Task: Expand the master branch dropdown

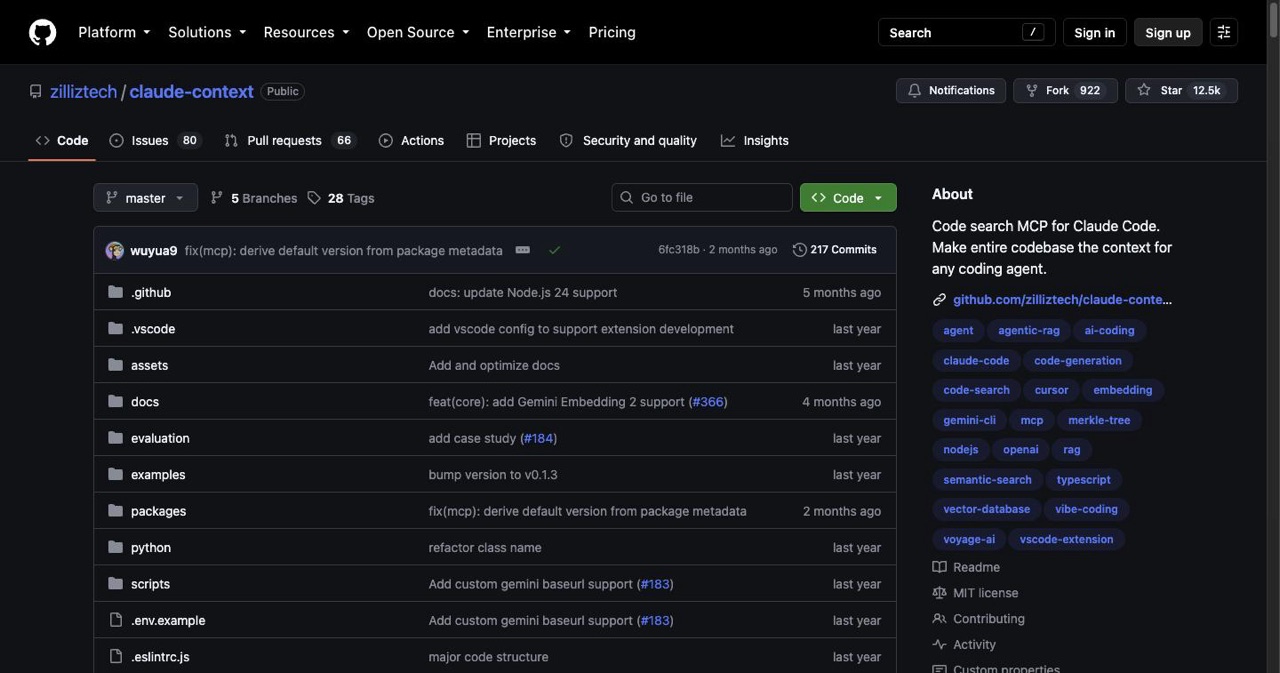Action: click(146, 198)
